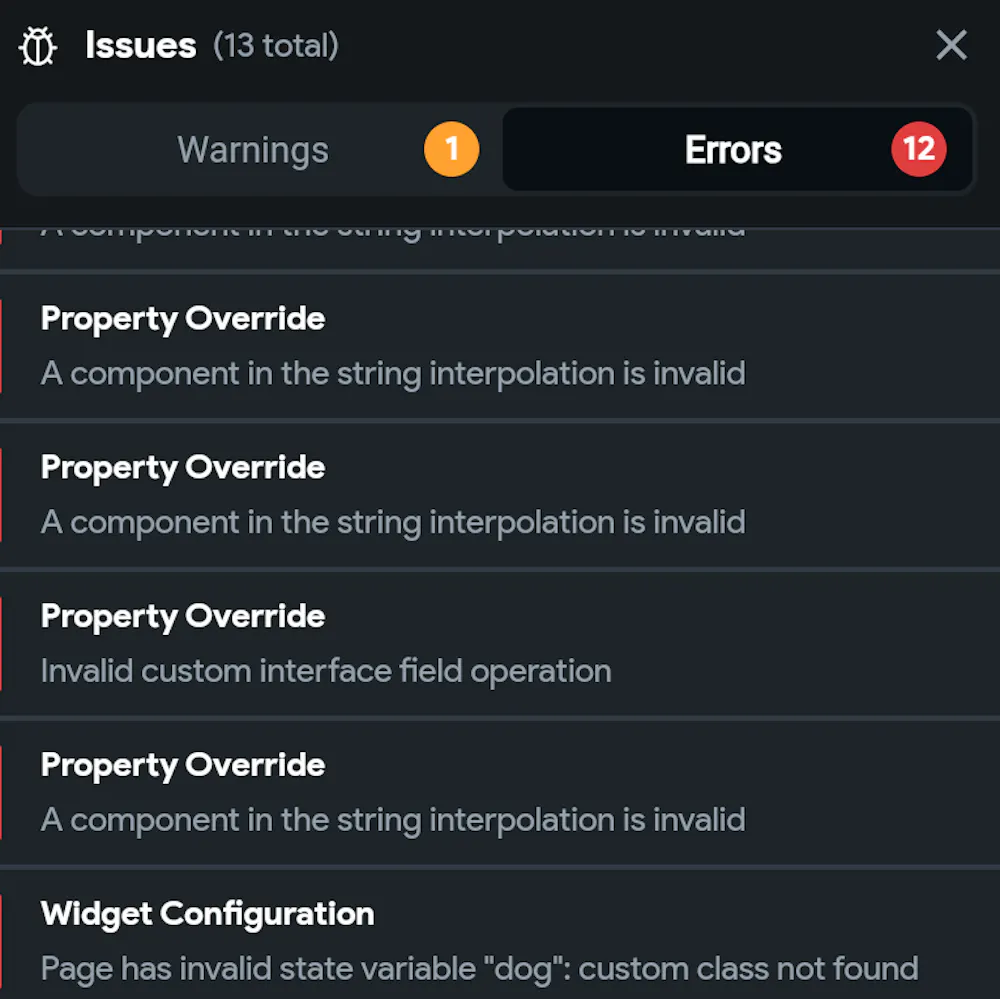Open the Property Override error just above Widget Configuration

tap(500, 792)
